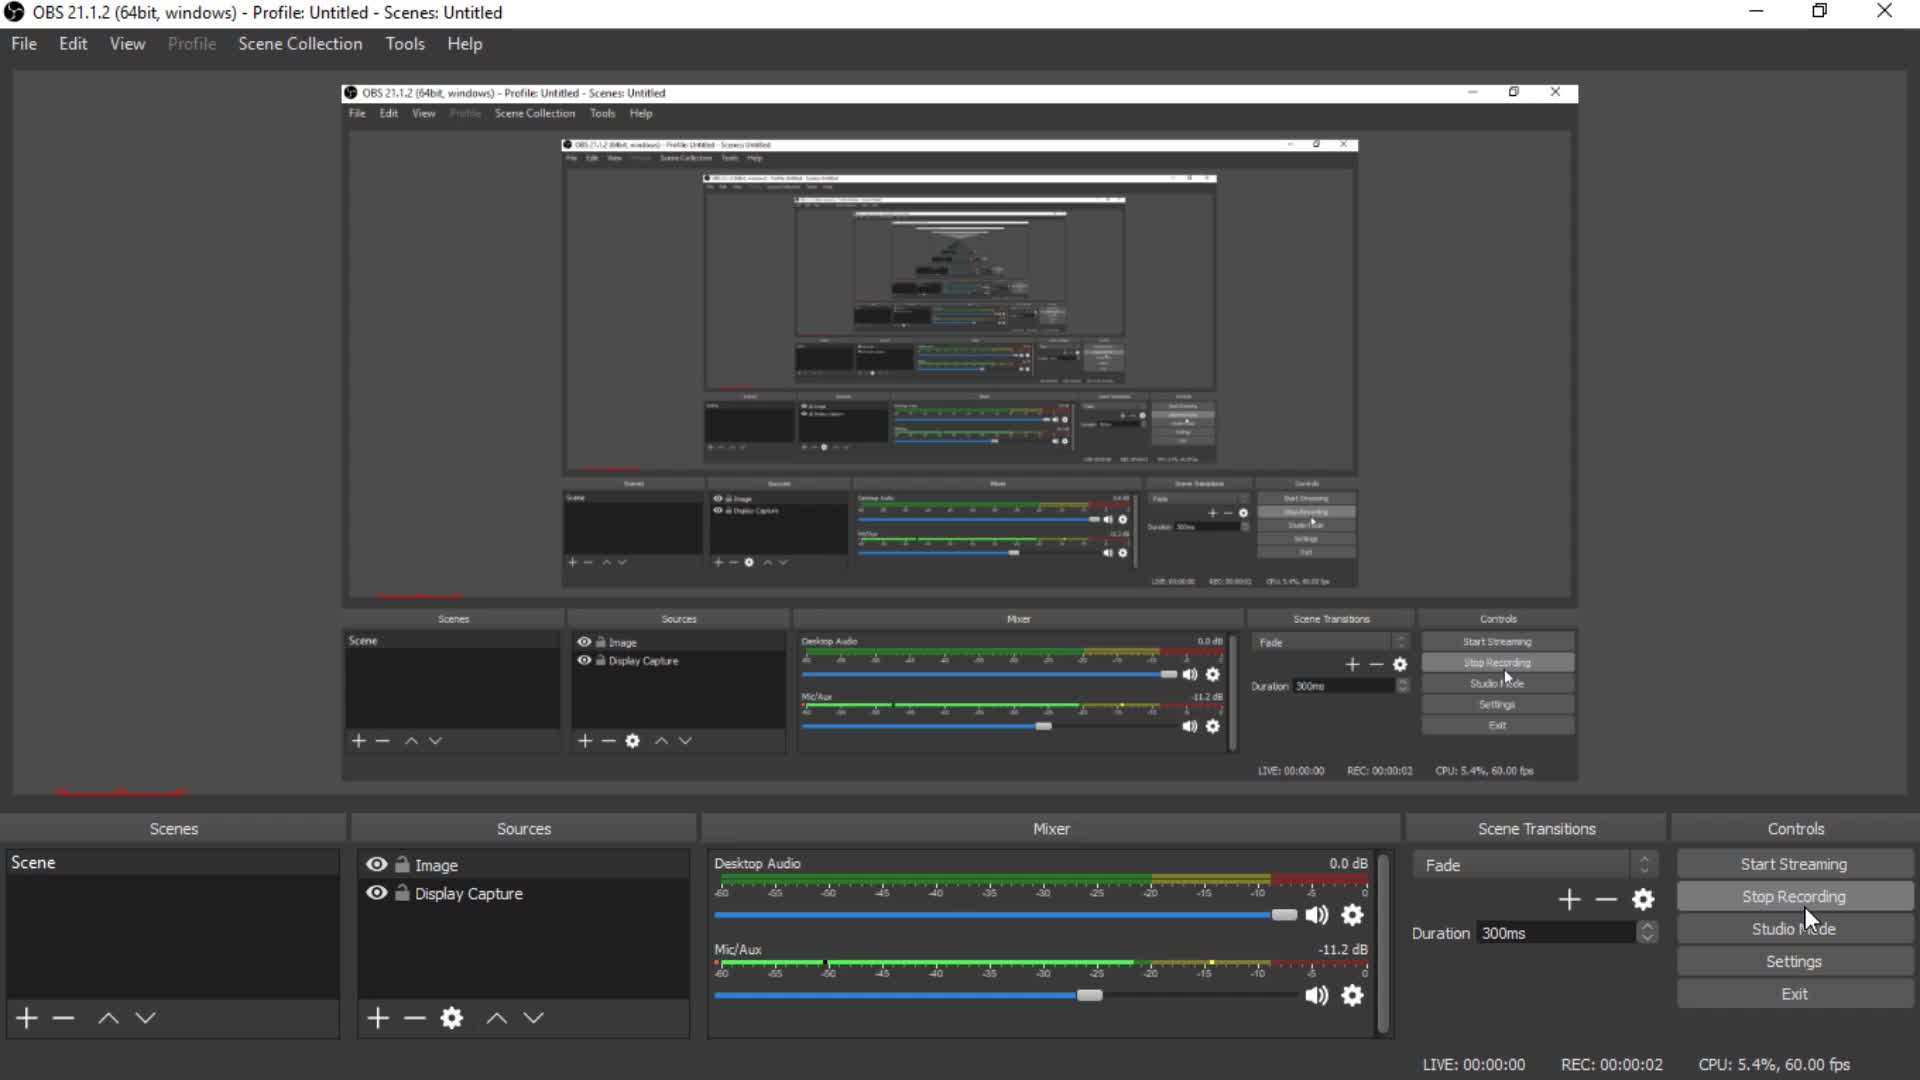Viewport: 1920px width, 1080px height.
Task: Click the Stop Recording button
Action: tap(1794, 897)
